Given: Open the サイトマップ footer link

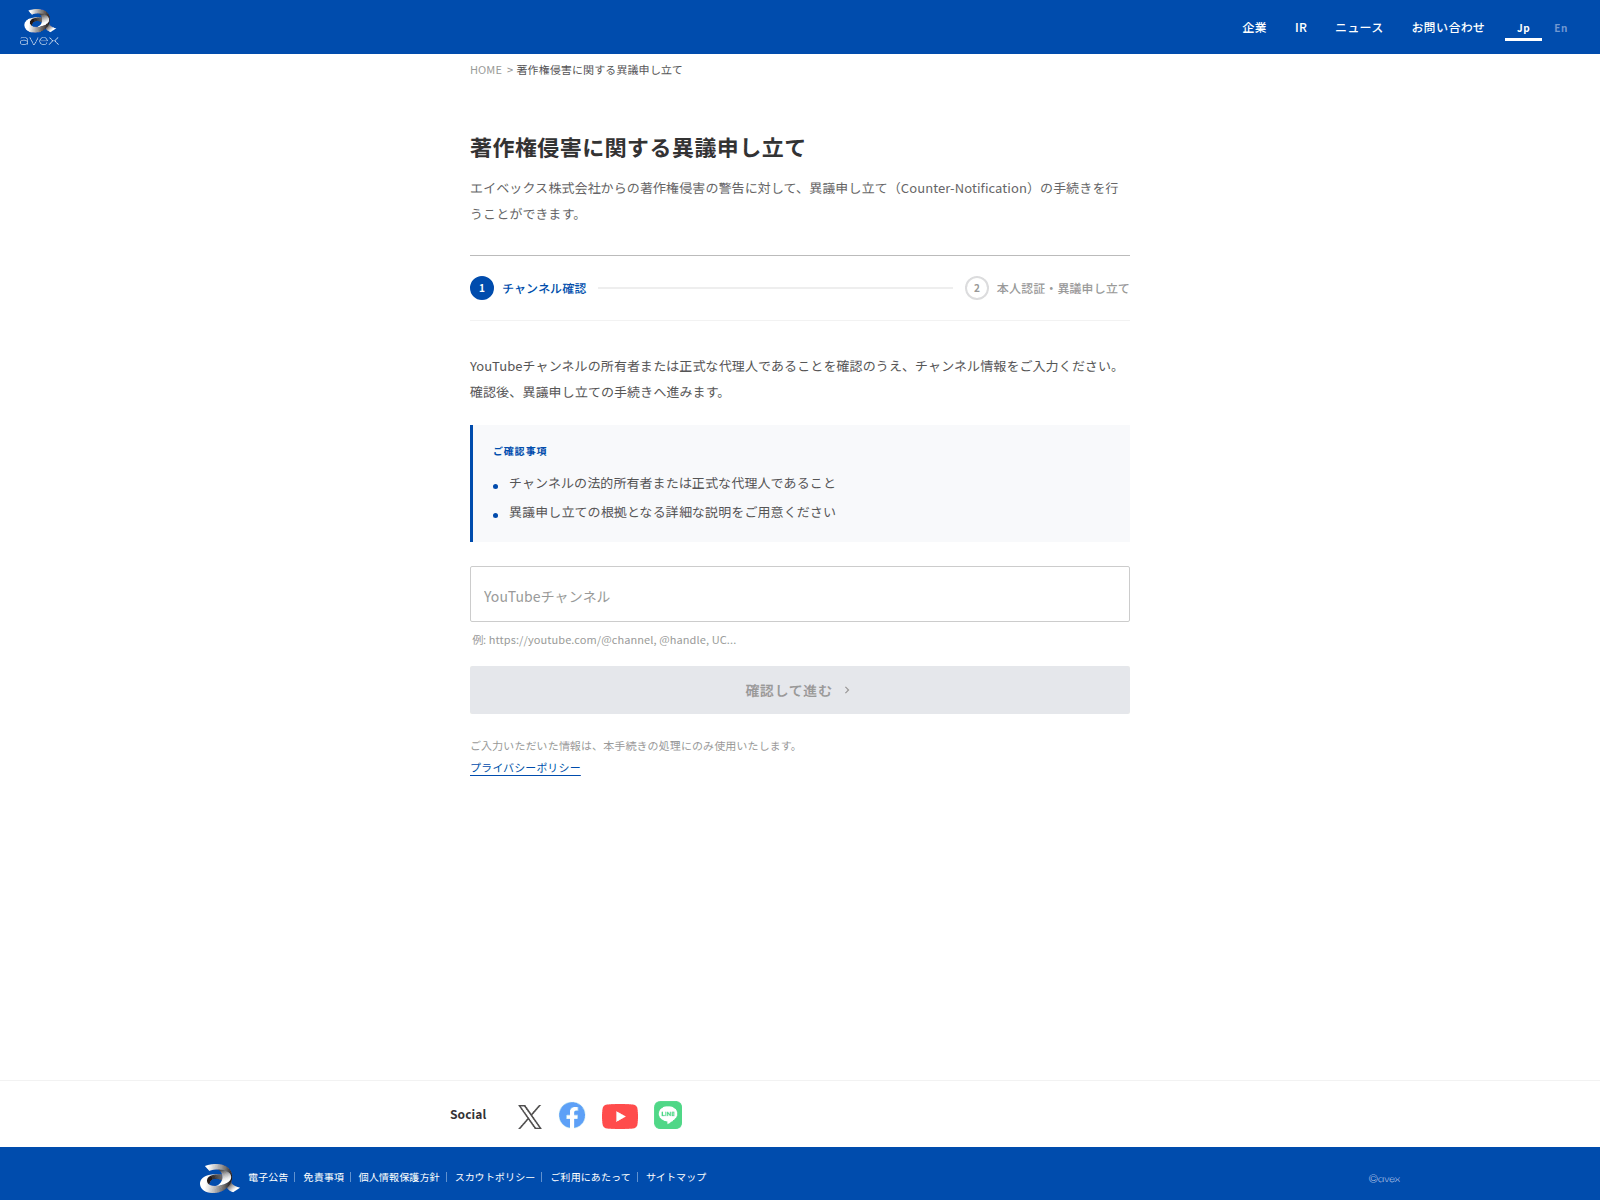Looking at the screenshot, I should 676,1177.
